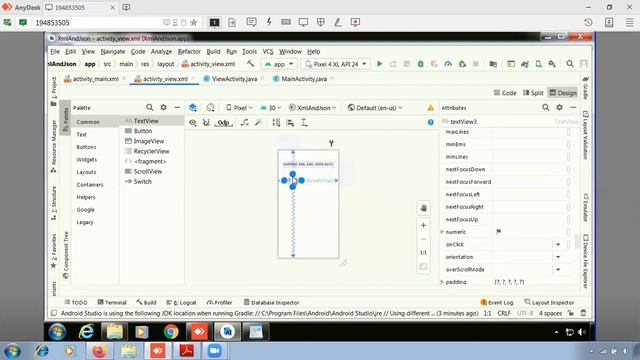Minimize the Attributes panel with minus icon
Screen dimensions: 640x360
(573, 107)
